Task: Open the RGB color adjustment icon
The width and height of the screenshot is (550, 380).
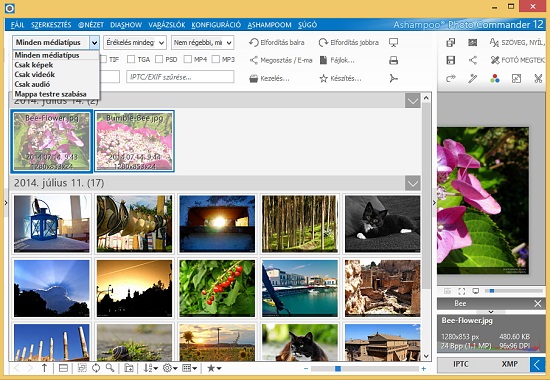Action: pyautogui.click(x=495, y=78)
